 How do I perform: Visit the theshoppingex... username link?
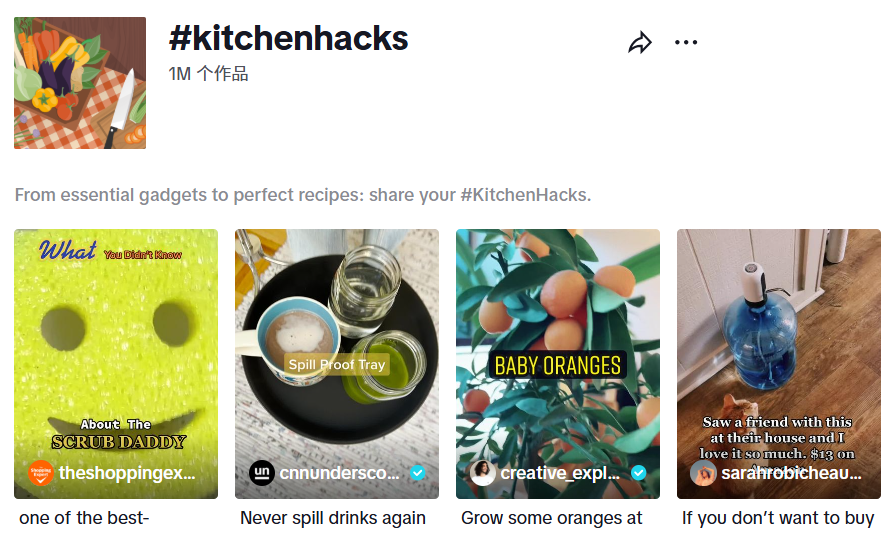point(128,473)
